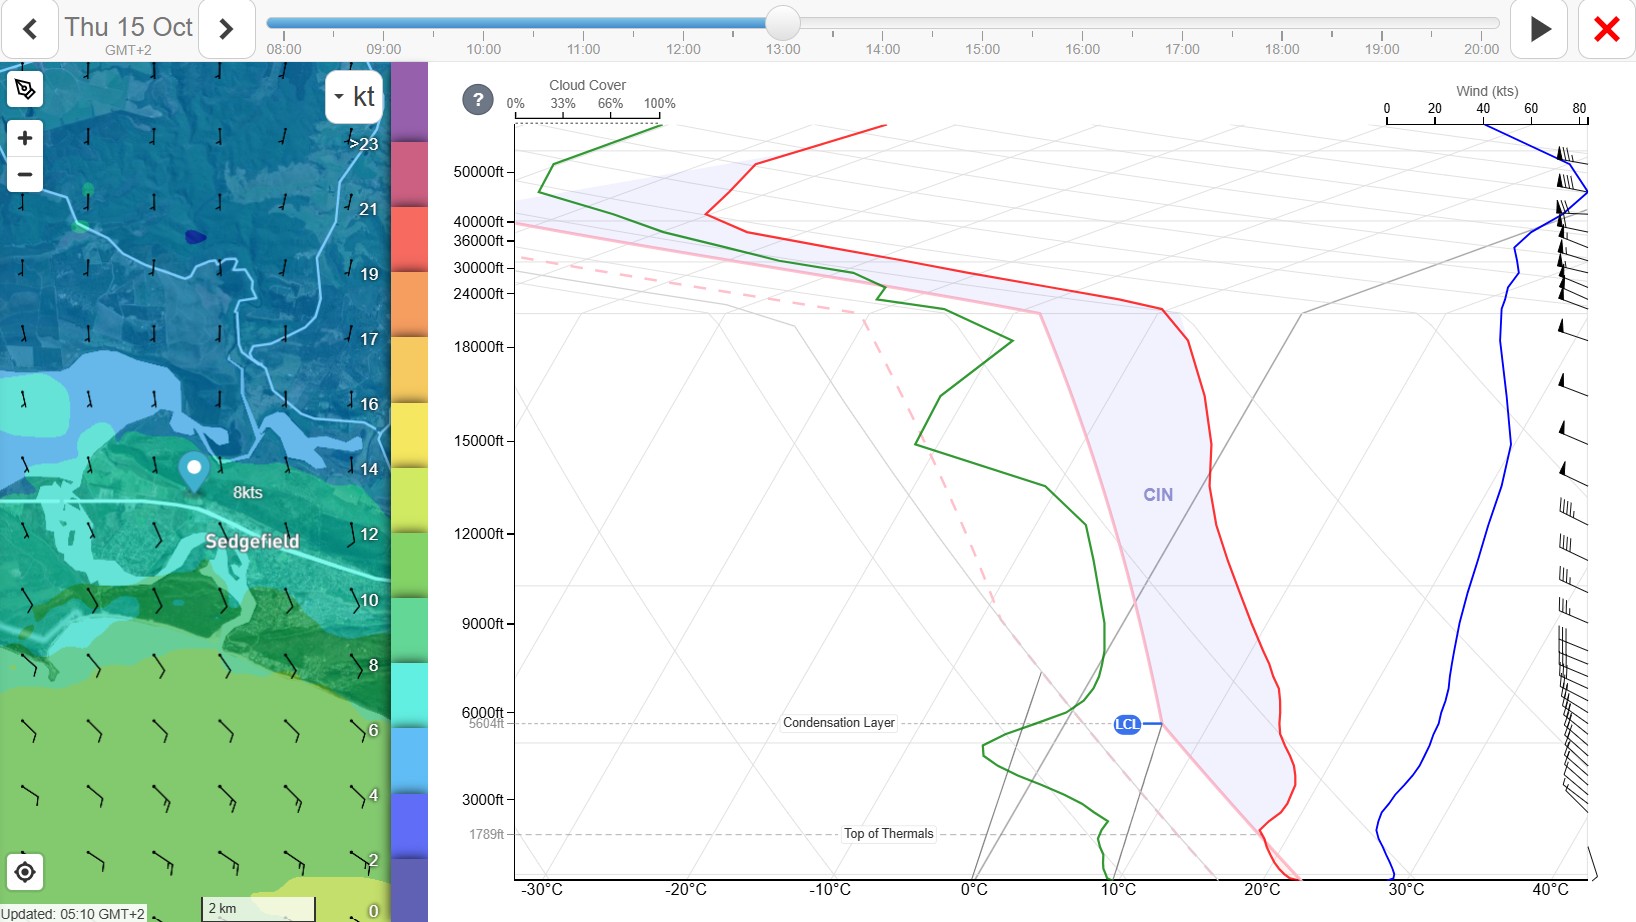This screenshot has width=1636, height=922.
Task: Go to previous day arrow
Action: coord(30,29)
